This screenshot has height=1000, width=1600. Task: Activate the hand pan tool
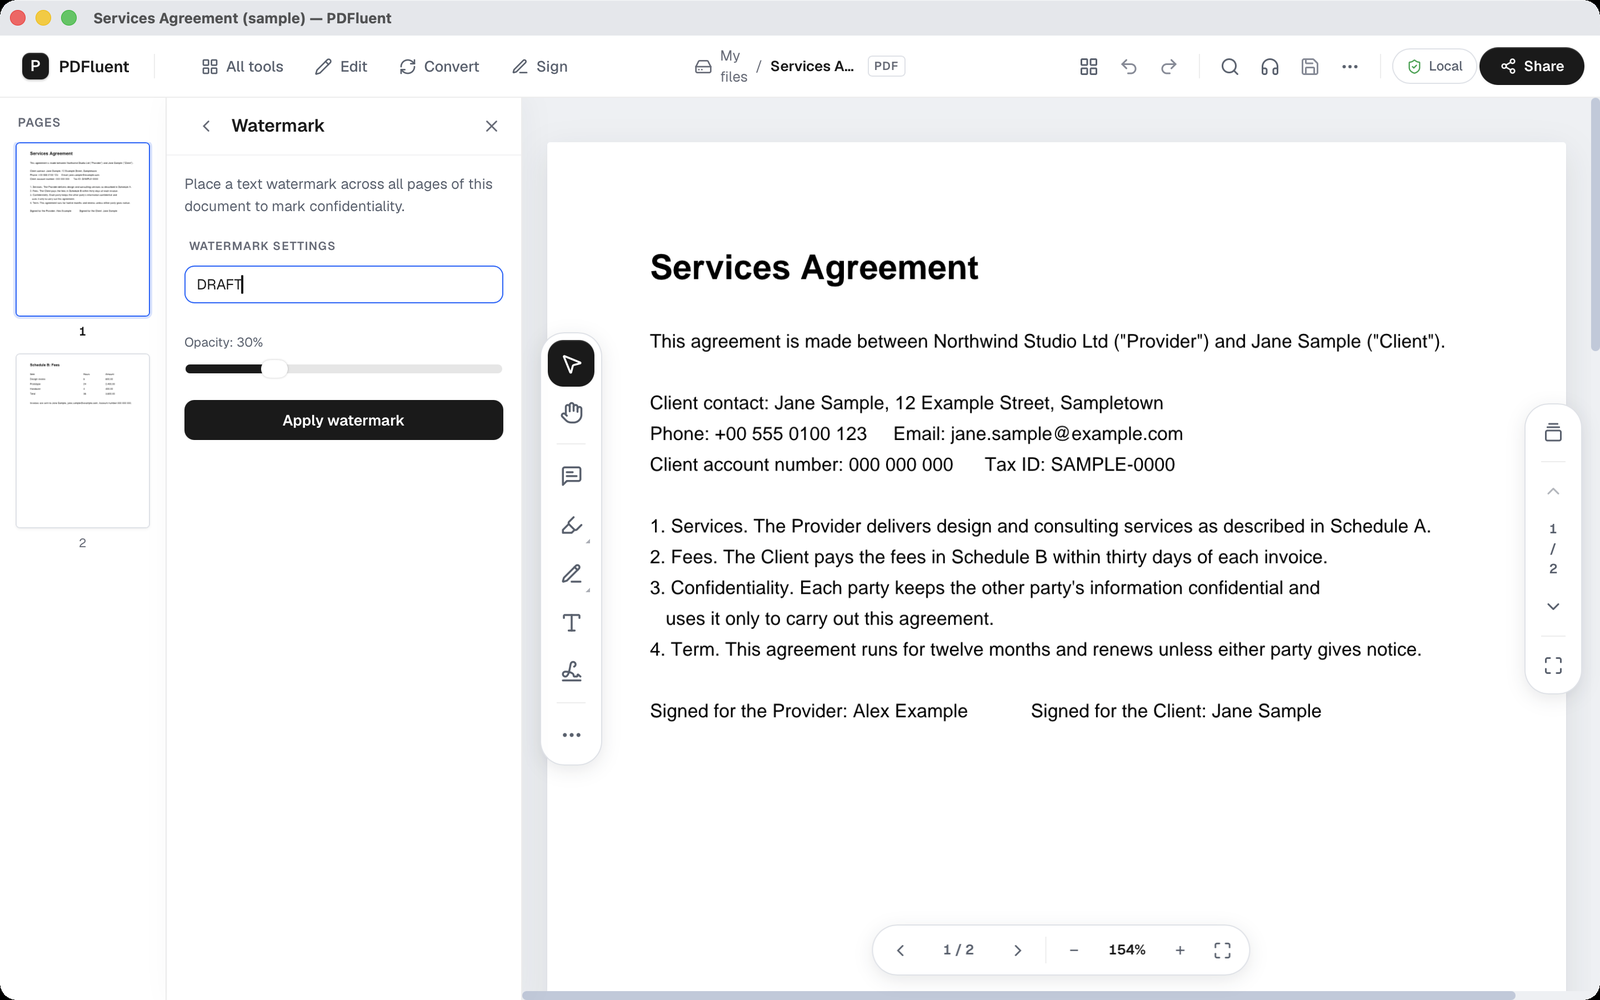(571, 413)
